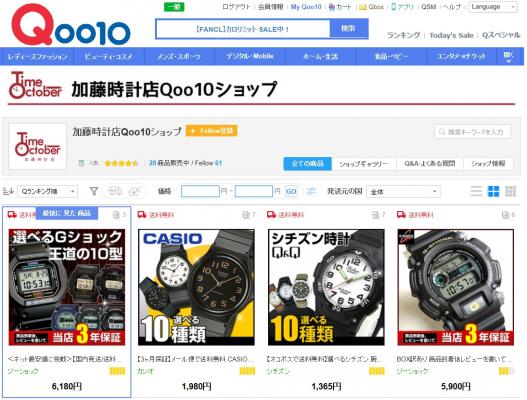527x400 pixels.
Task: Open the CASIO 10種類 watch thumbnail
Action: pos(196,287)
